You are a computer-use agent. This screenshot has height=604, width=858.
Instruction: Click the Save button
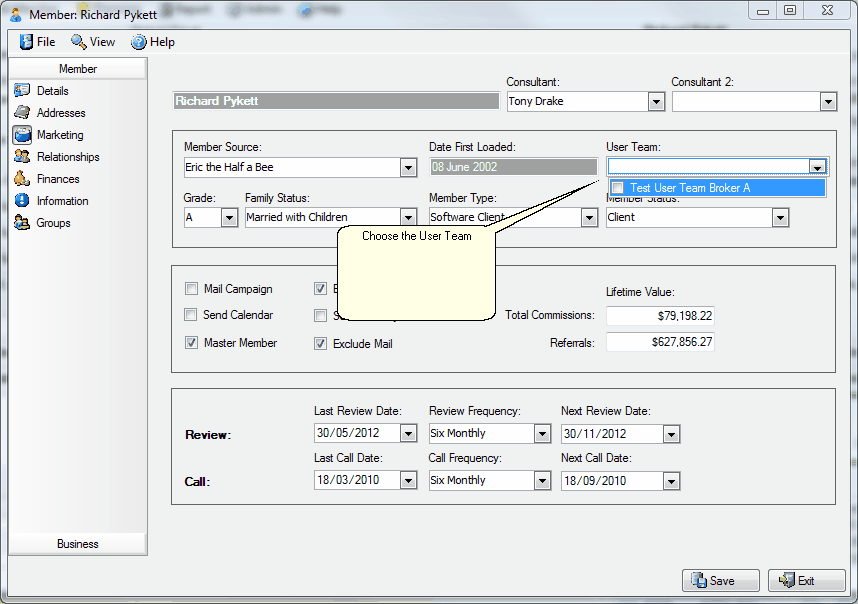click(721, 580)
